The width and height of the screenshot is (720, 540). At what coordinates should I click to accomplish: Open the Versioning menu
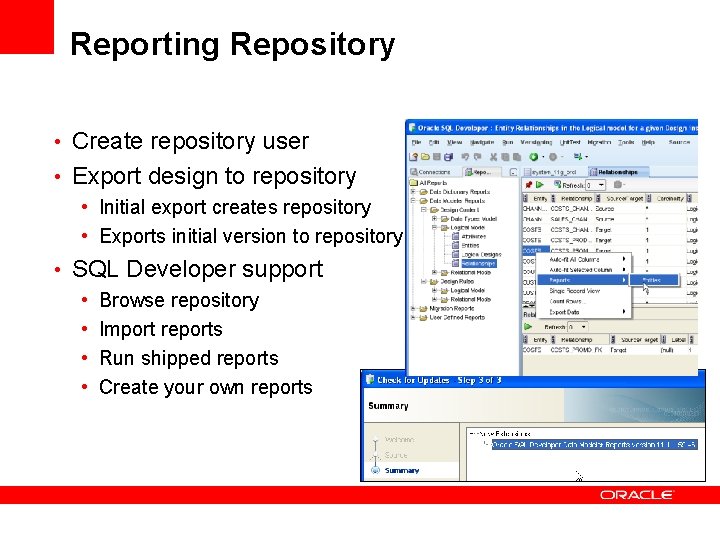[x=536, y=142]
